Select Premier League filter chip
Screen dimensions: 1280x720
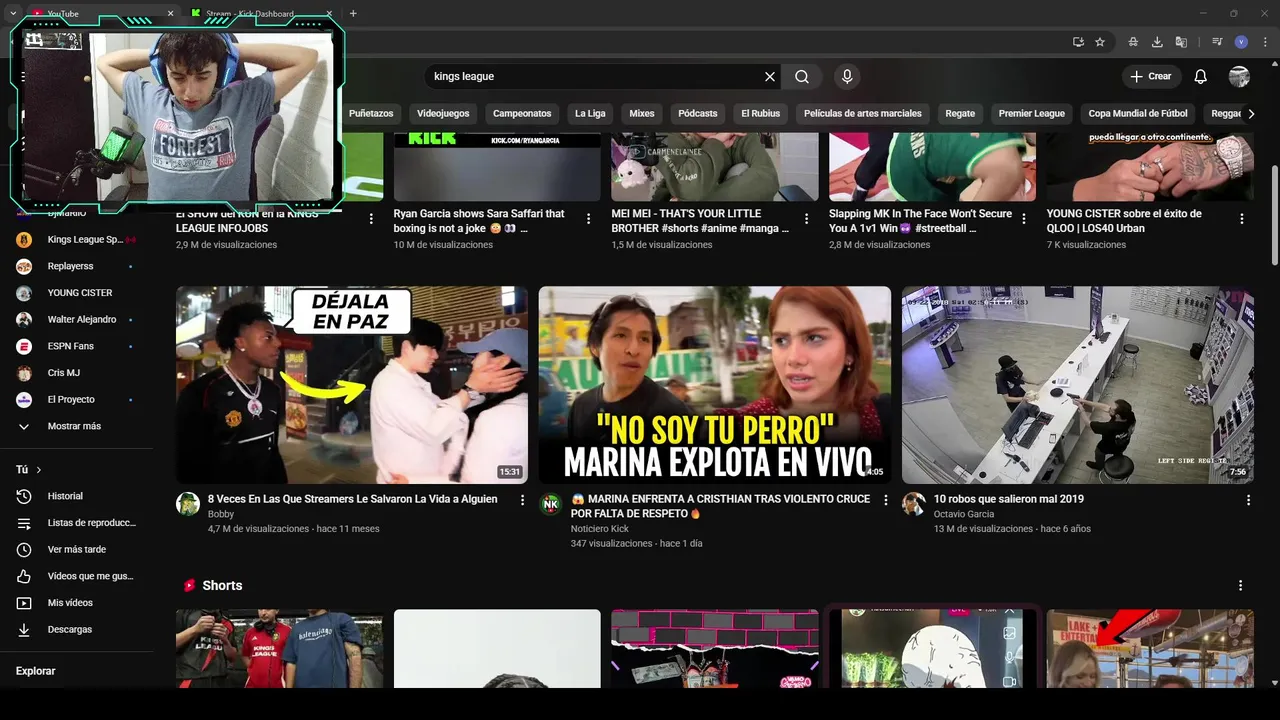tap(1031, 114)
